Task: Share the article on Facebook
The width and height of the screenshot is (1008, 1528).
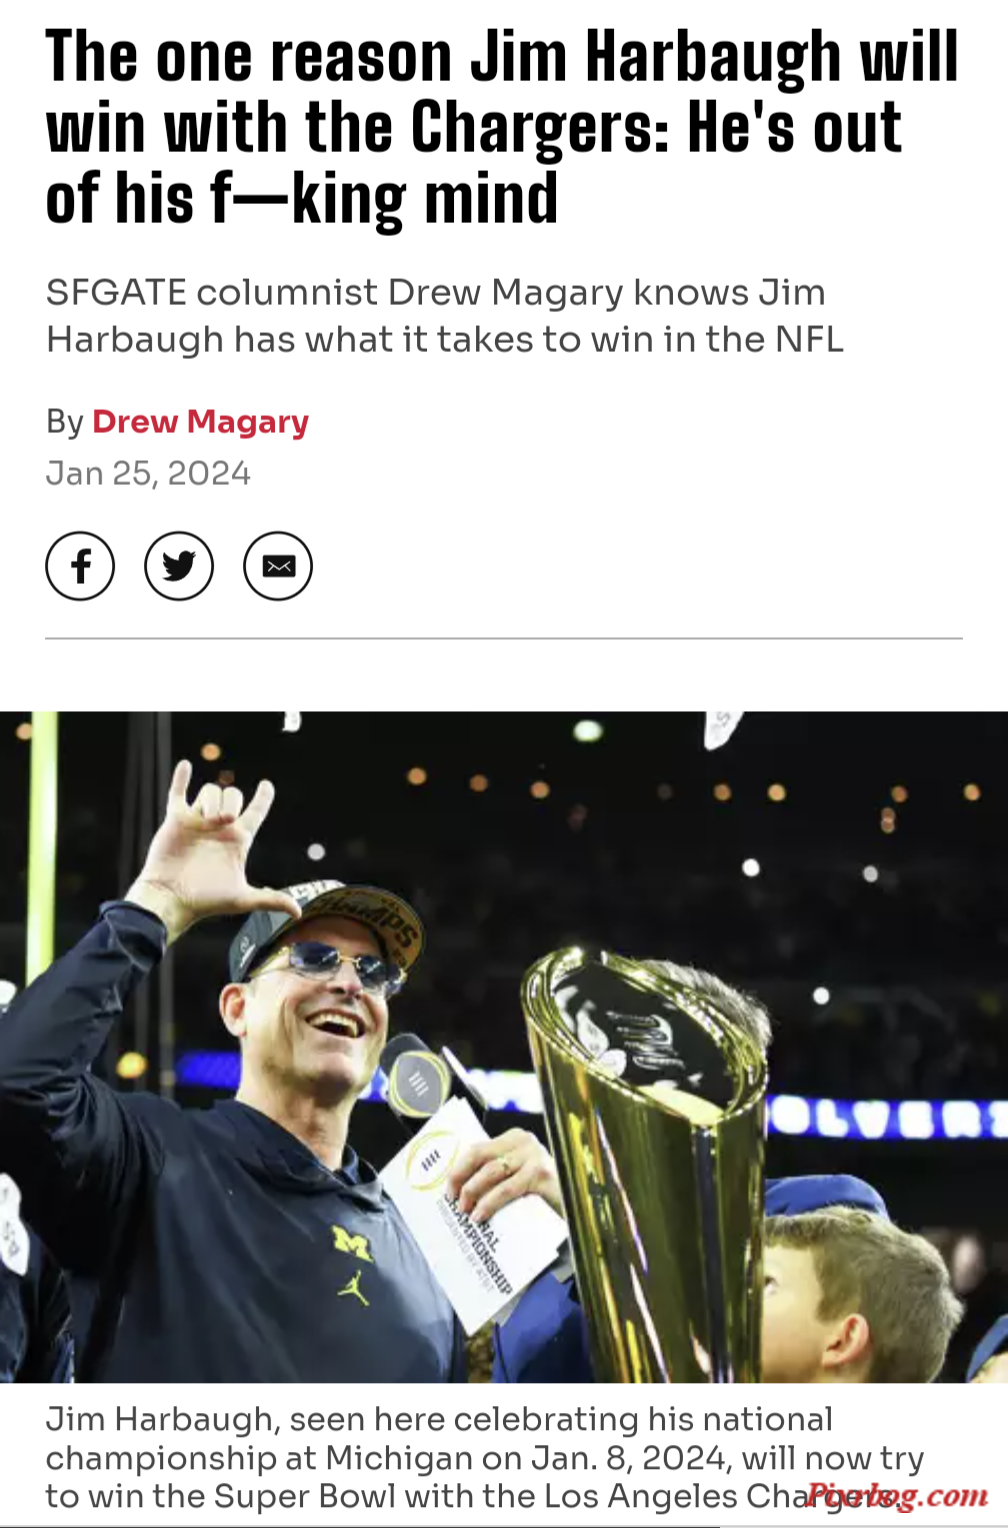Action: [x=80, y=566]
